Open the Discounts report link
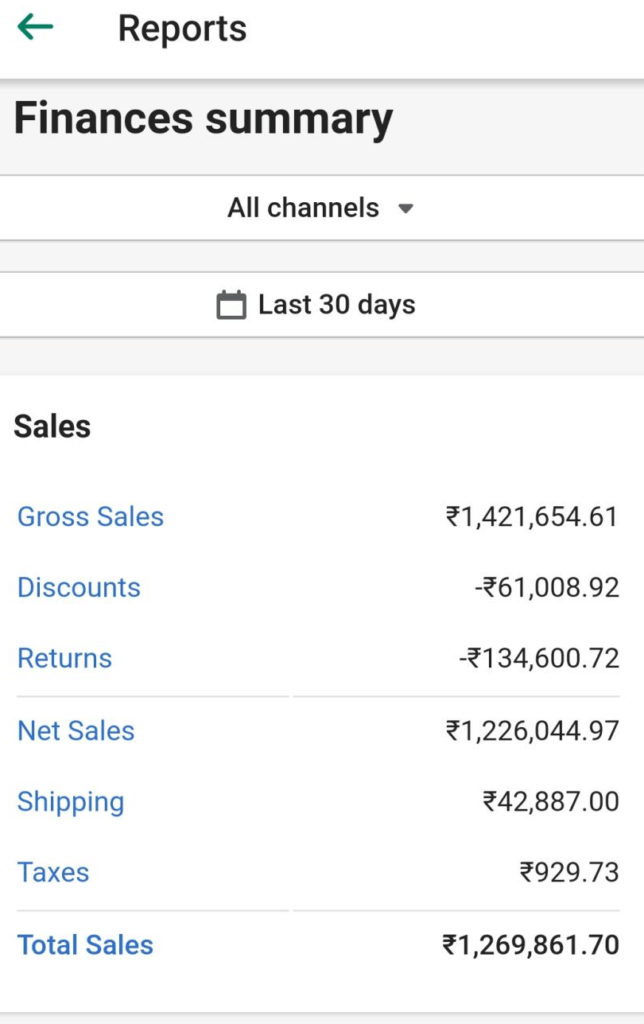644x1024 pixels. (79, 588)
